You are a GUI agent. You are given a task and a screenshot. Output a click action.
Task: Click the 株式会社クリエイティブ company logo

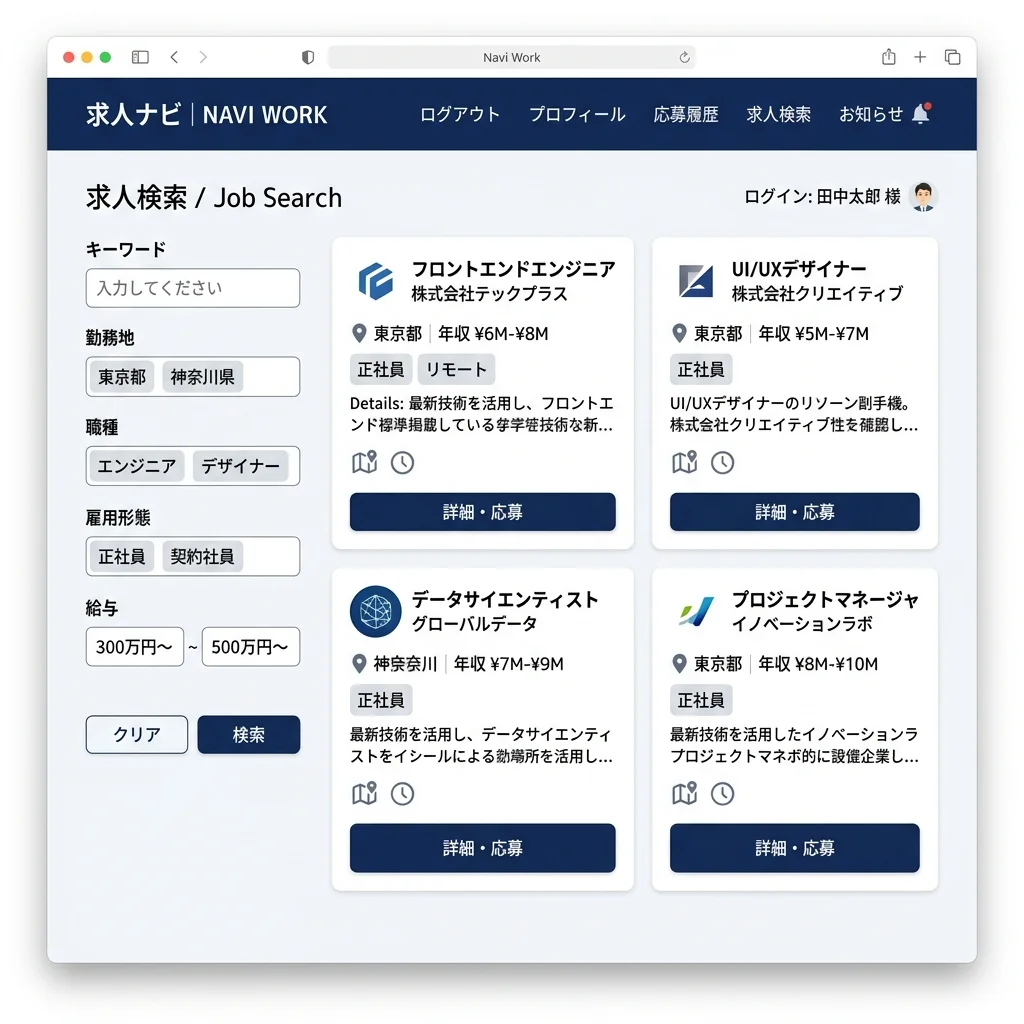click(696, 281)
